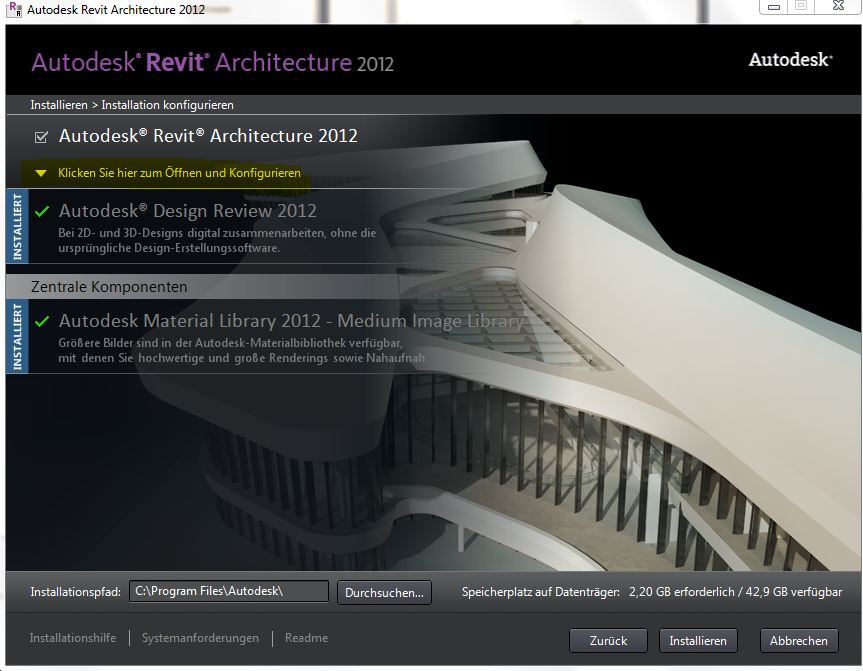Click the Autodesk Revit Architecture 2012 product title
Image resolution: width=863 pixels, height=671 pixels.
tap(208, 136)
